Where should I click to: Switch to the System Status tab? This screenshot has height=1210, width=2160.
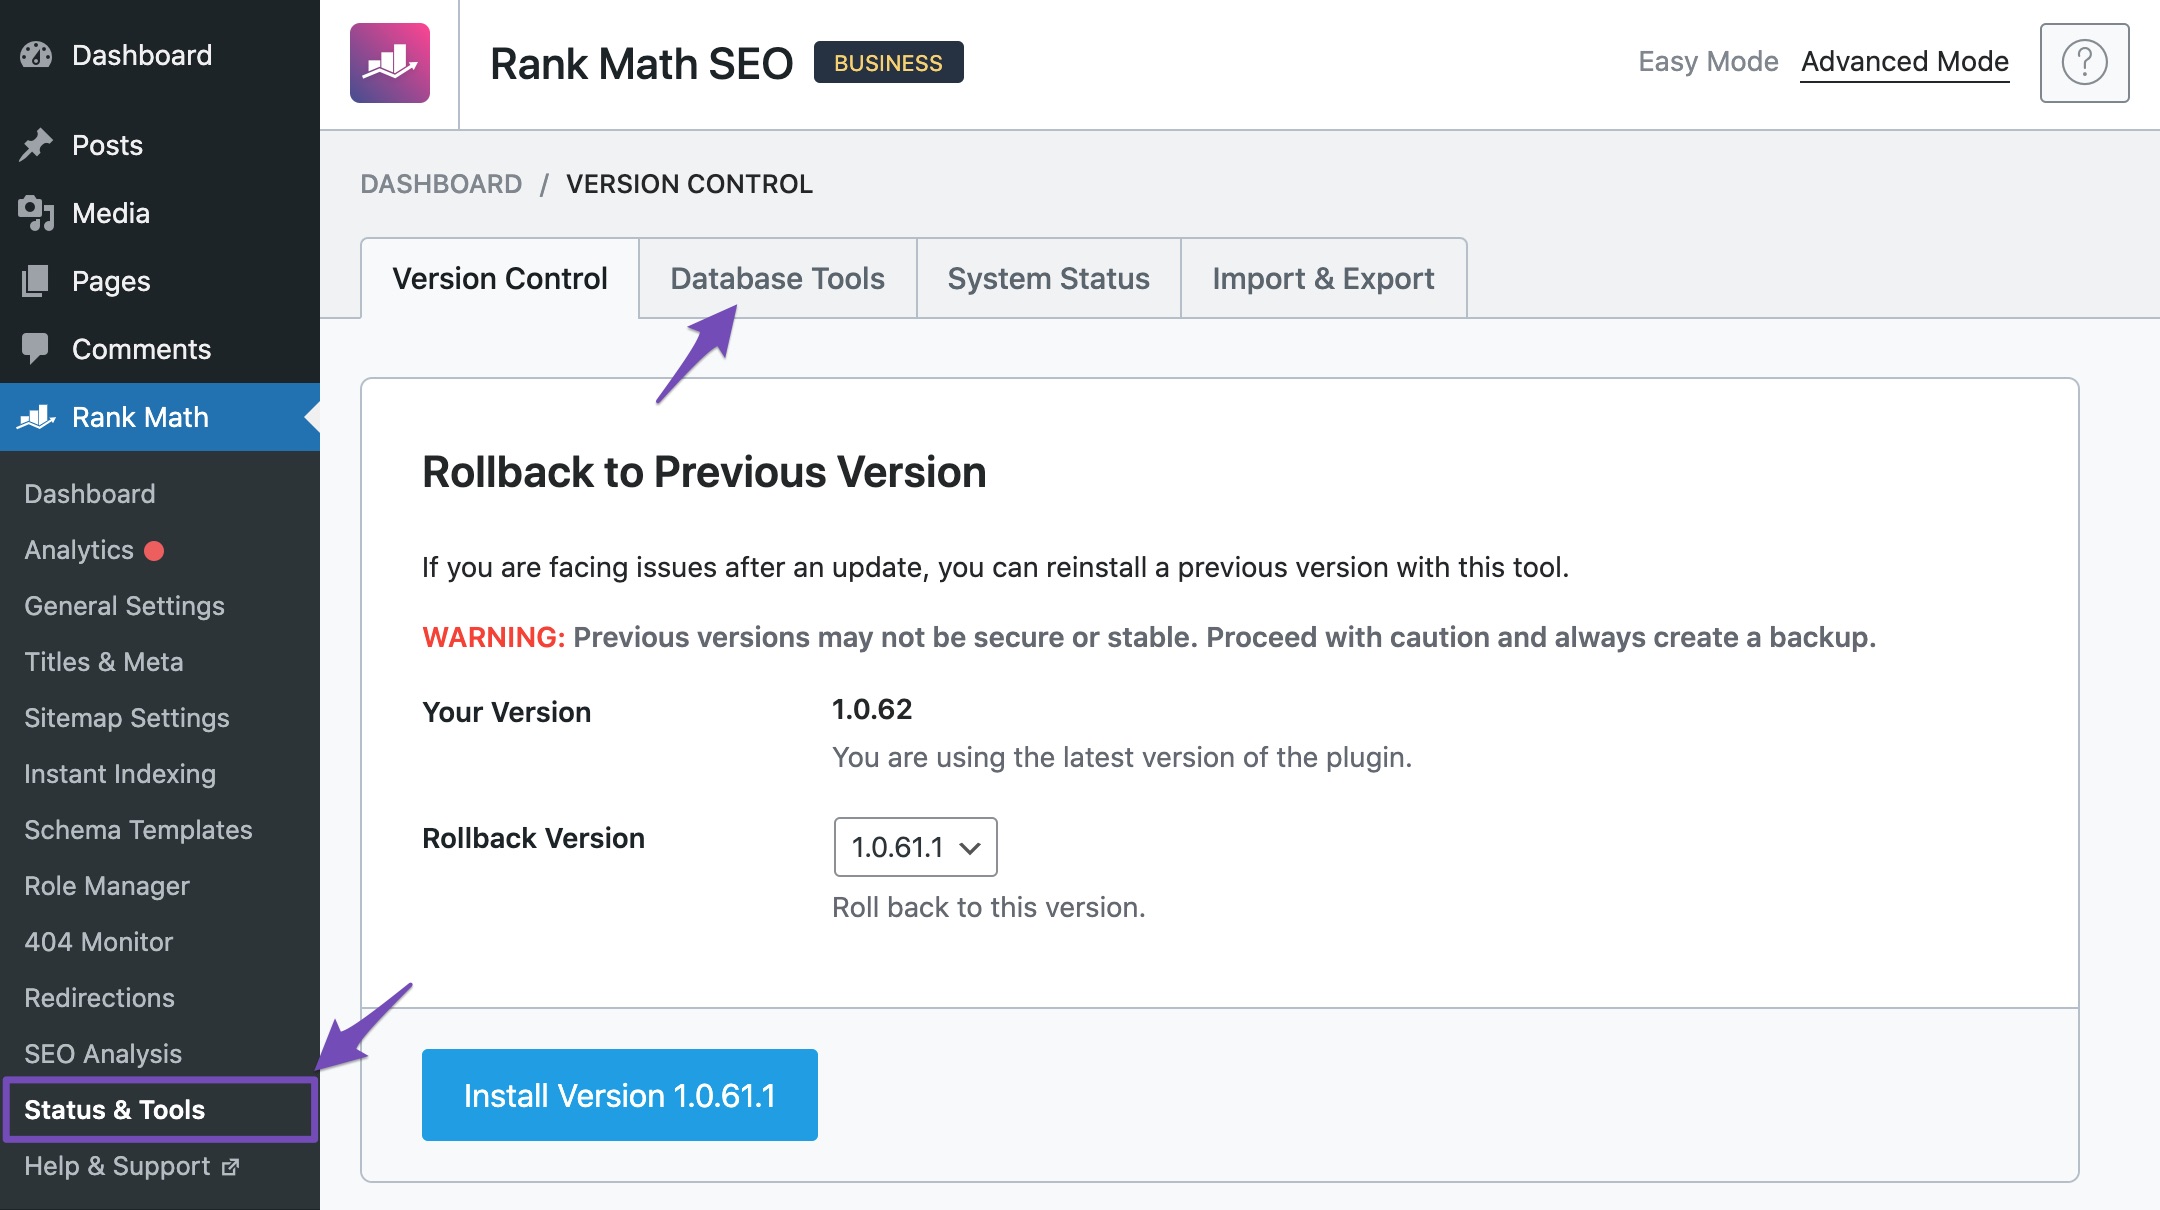[1048, 278]
